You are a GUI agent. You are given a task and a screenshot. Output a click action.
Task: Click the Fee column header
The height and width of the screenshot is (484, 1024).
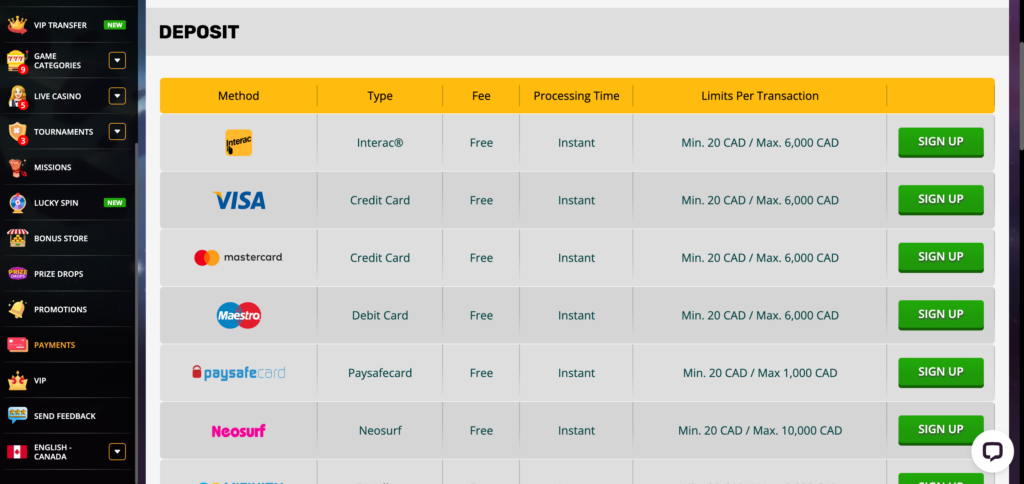click(x=481, y=96)
